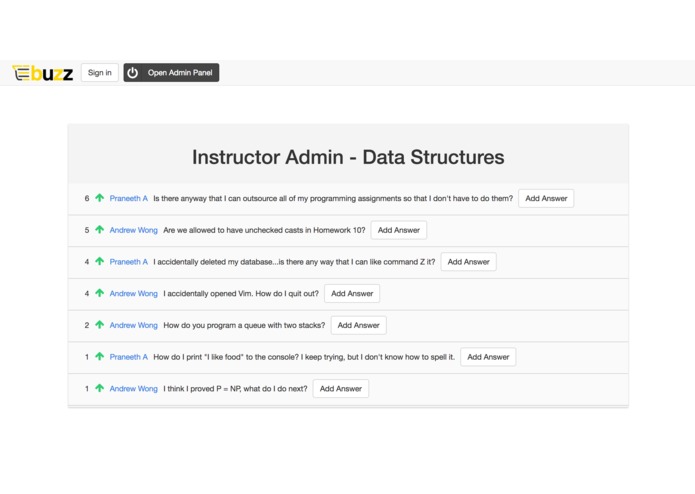
Task: Add Answer to the 'I like food' question
Action: coord(488,357)
